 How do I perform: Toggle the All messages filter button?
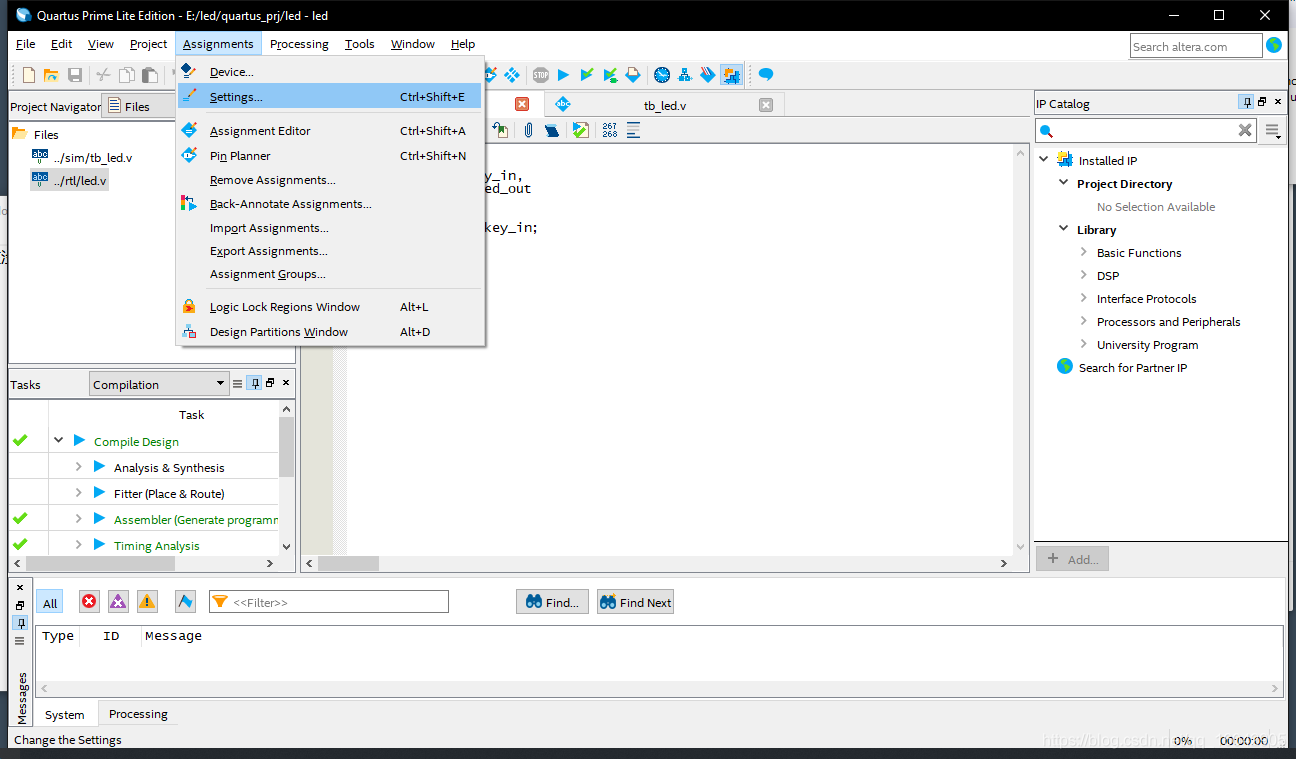[x=50, y=602]
